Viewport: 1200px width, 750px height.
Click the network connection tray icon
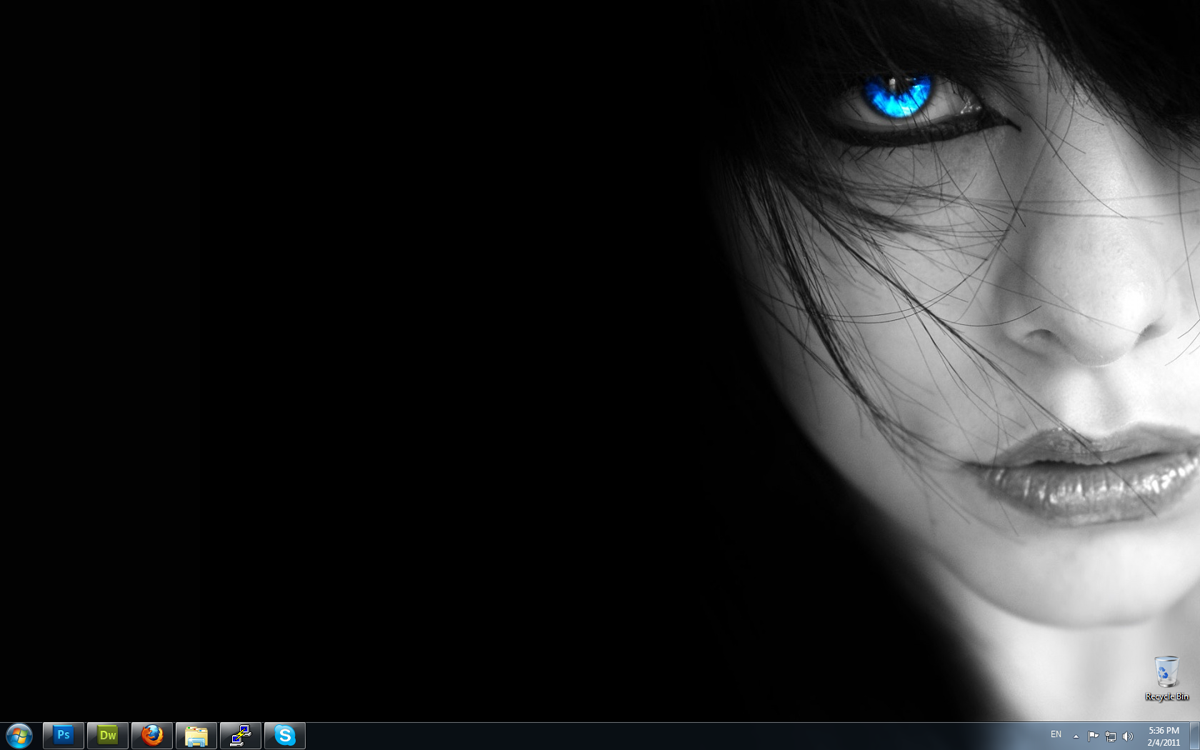1110,736
